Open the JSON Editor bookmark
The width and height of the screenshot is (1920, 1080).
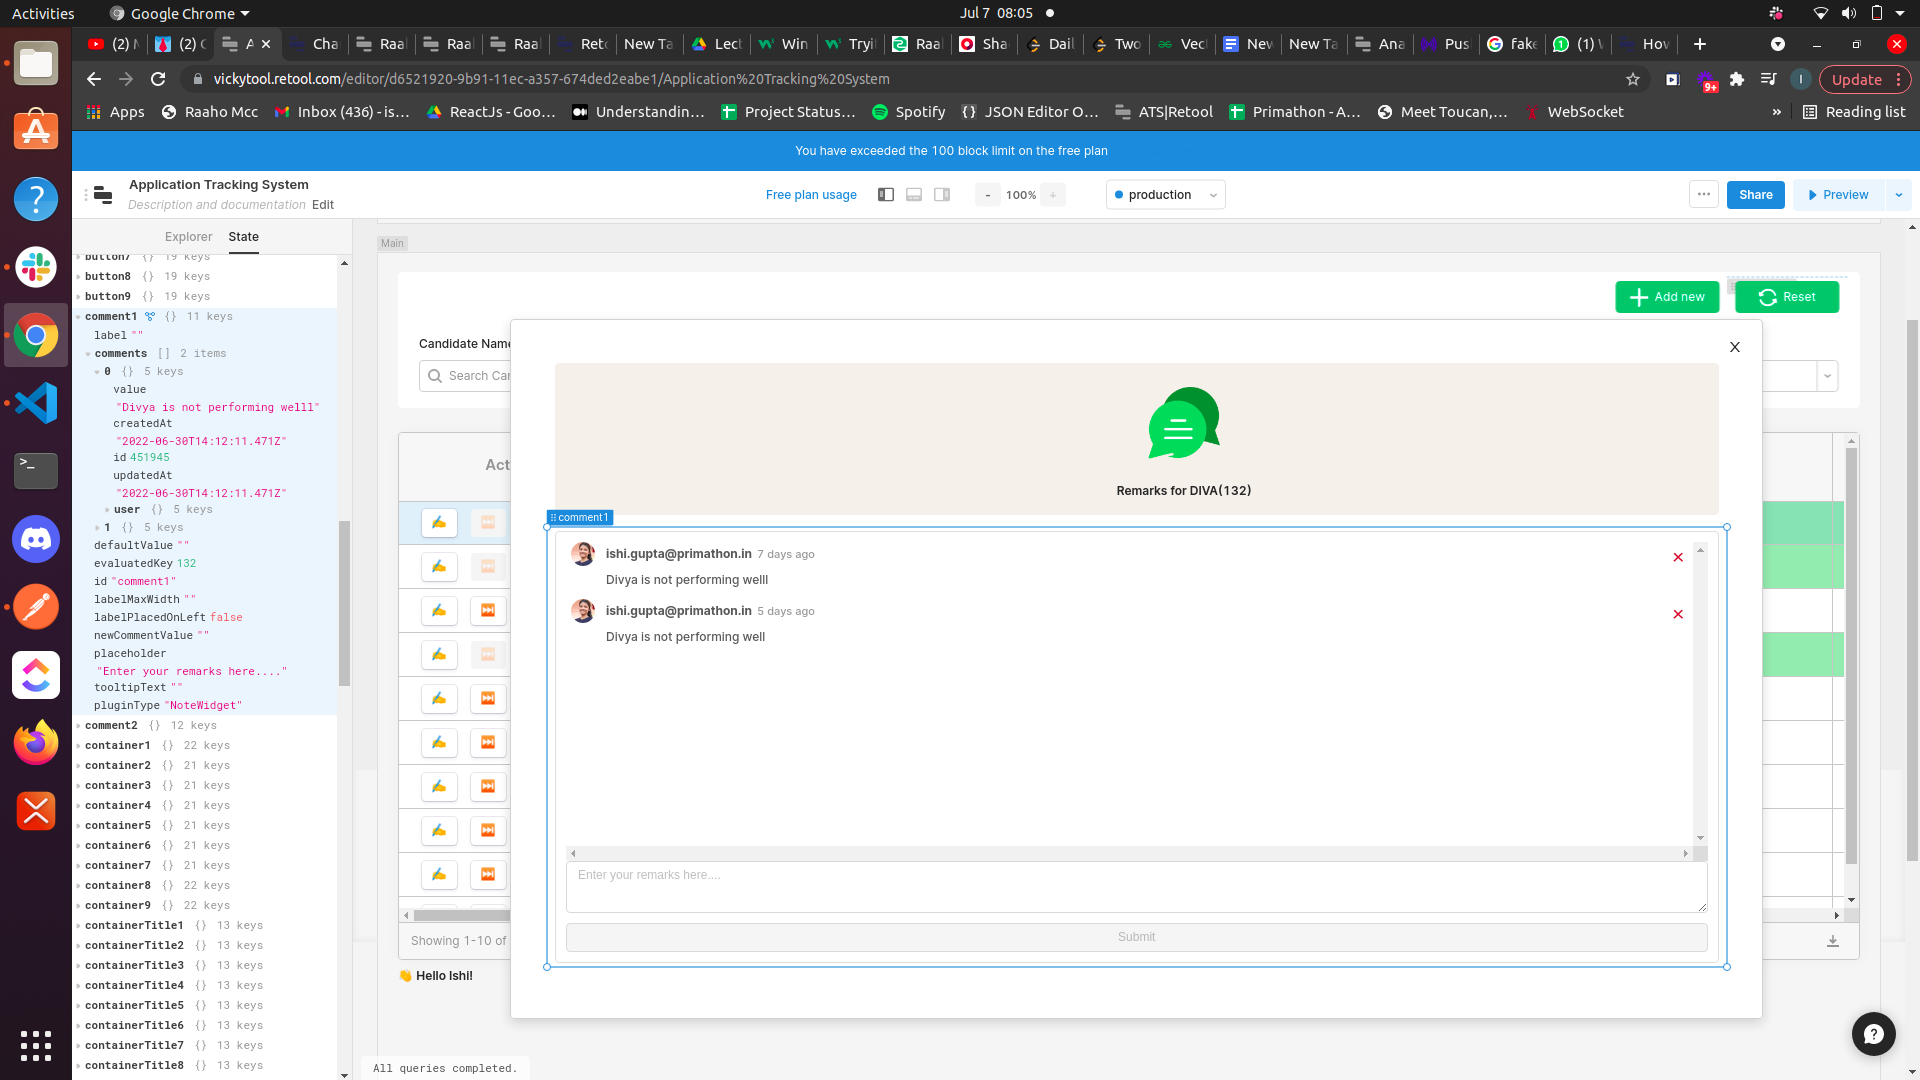[x=1029, y=112]
